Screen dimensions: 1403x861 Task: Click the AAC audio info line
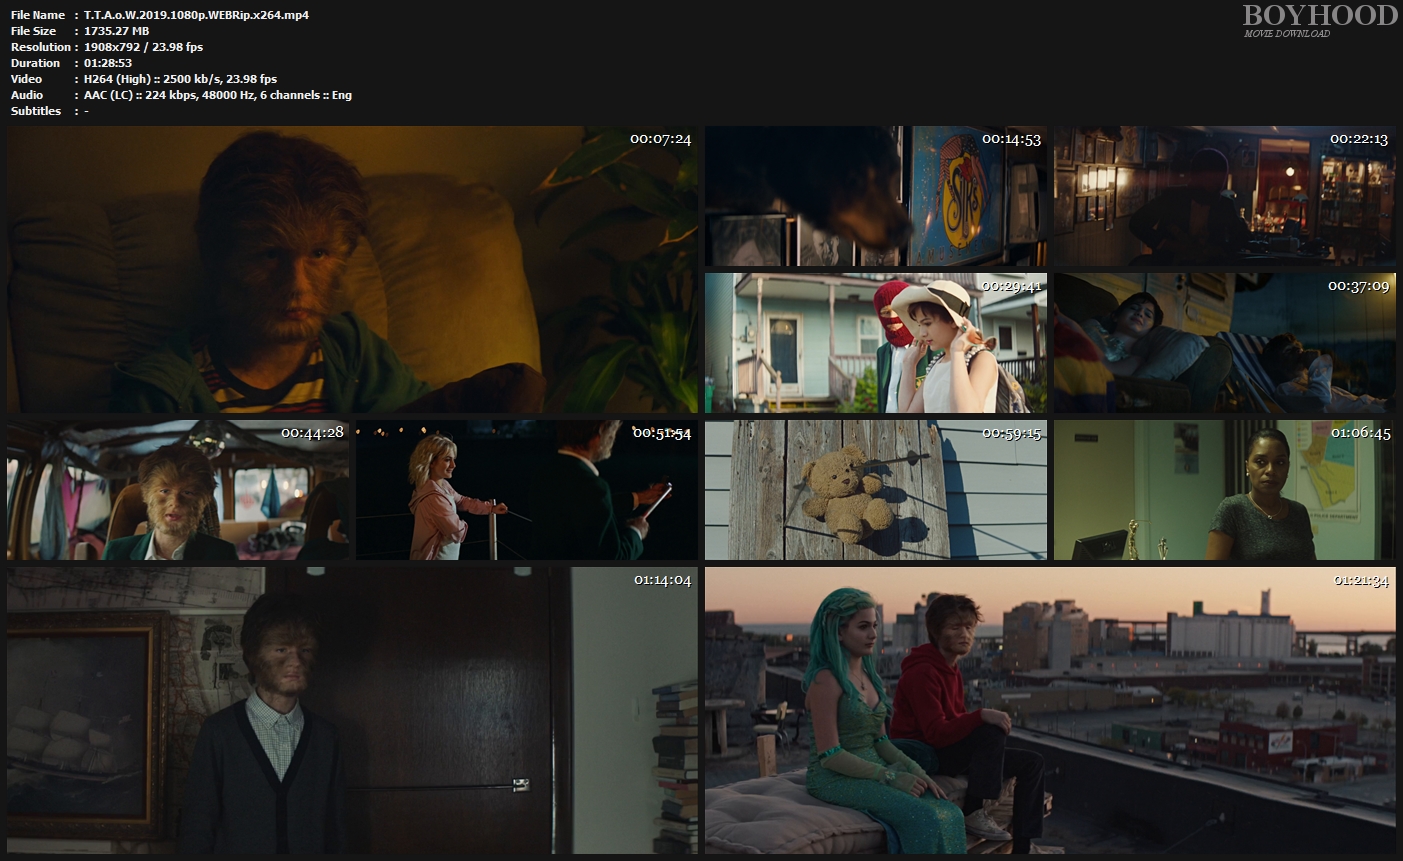pyautogui.click(x=217, y=95)
